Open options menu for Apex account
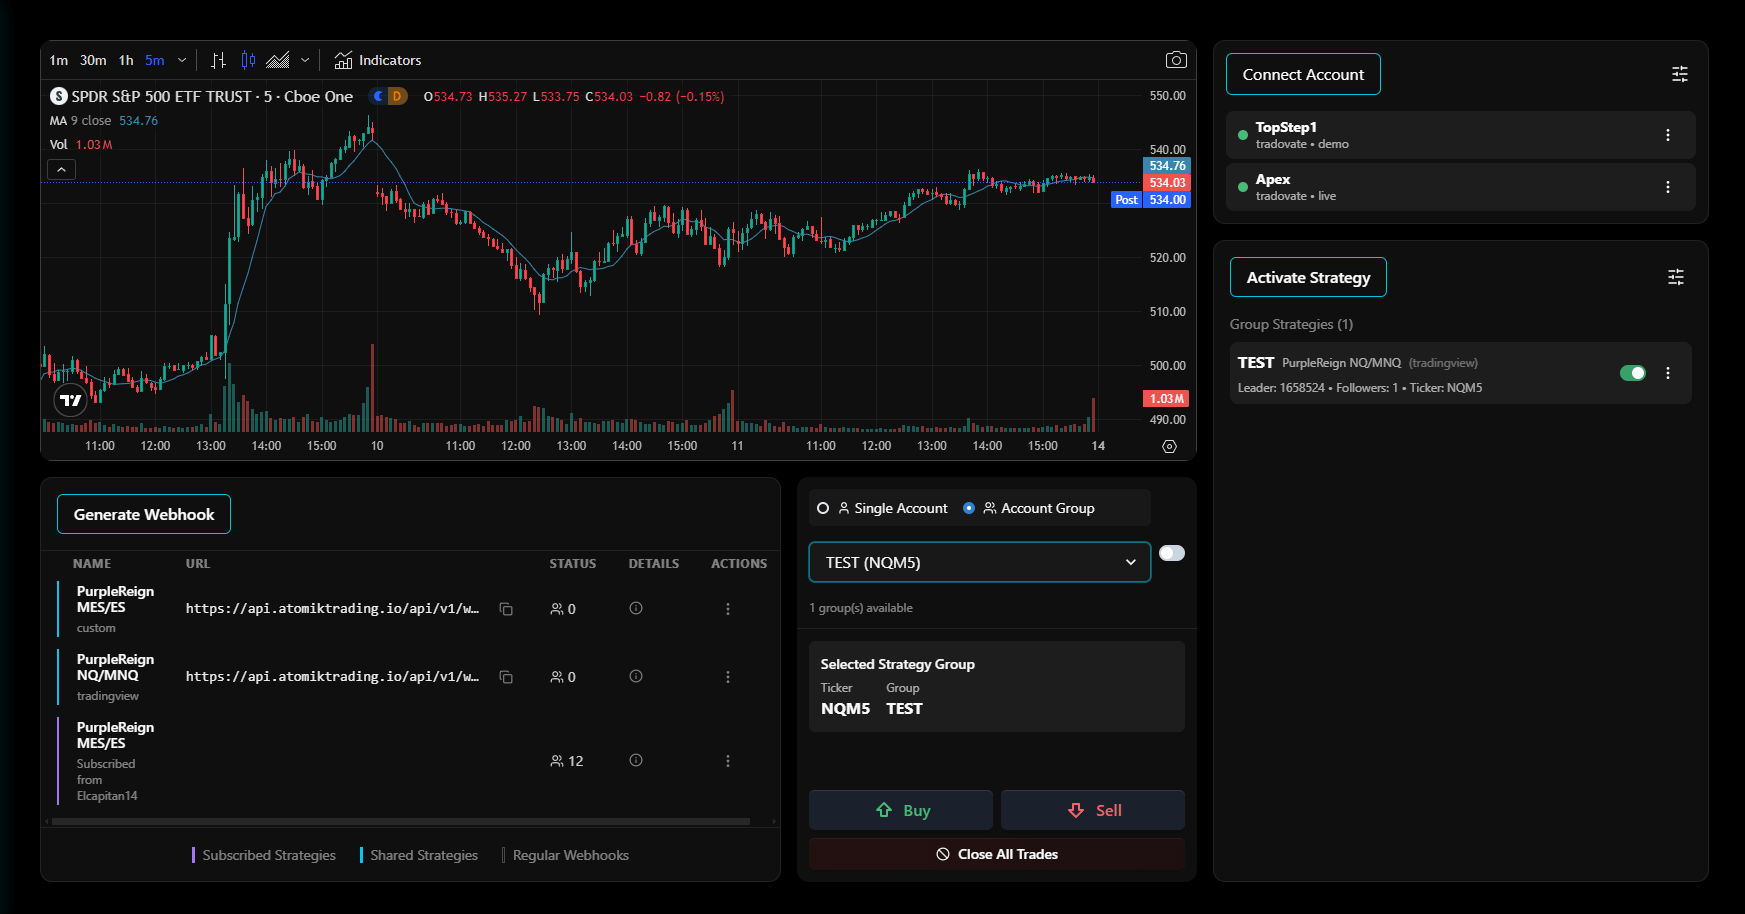Image resolution: width=1745 pixels, height=914 pixels. tap(1667, 187)
